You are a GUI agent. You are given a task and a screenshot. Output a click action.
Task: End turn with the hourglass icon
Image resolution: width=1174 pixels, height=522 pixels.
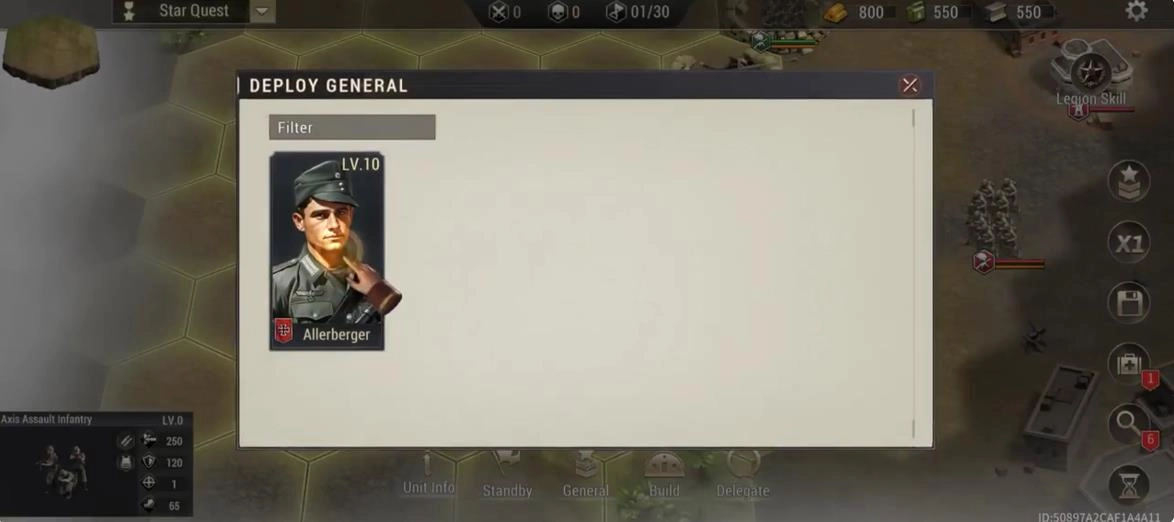coord(1128,486)
